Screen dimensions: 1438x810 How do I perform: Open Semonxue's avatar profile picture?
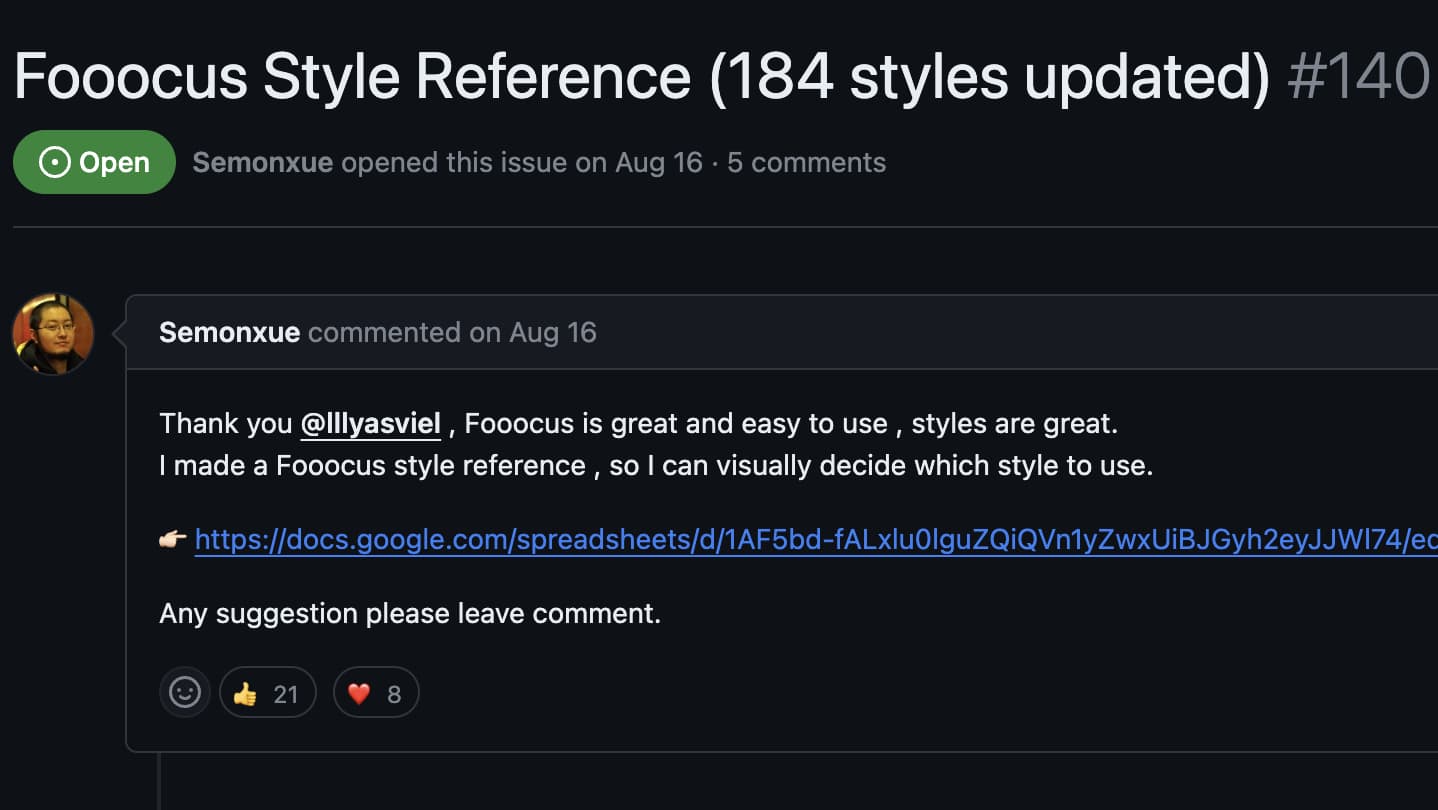pyautogui.click(x=52, y=334)
